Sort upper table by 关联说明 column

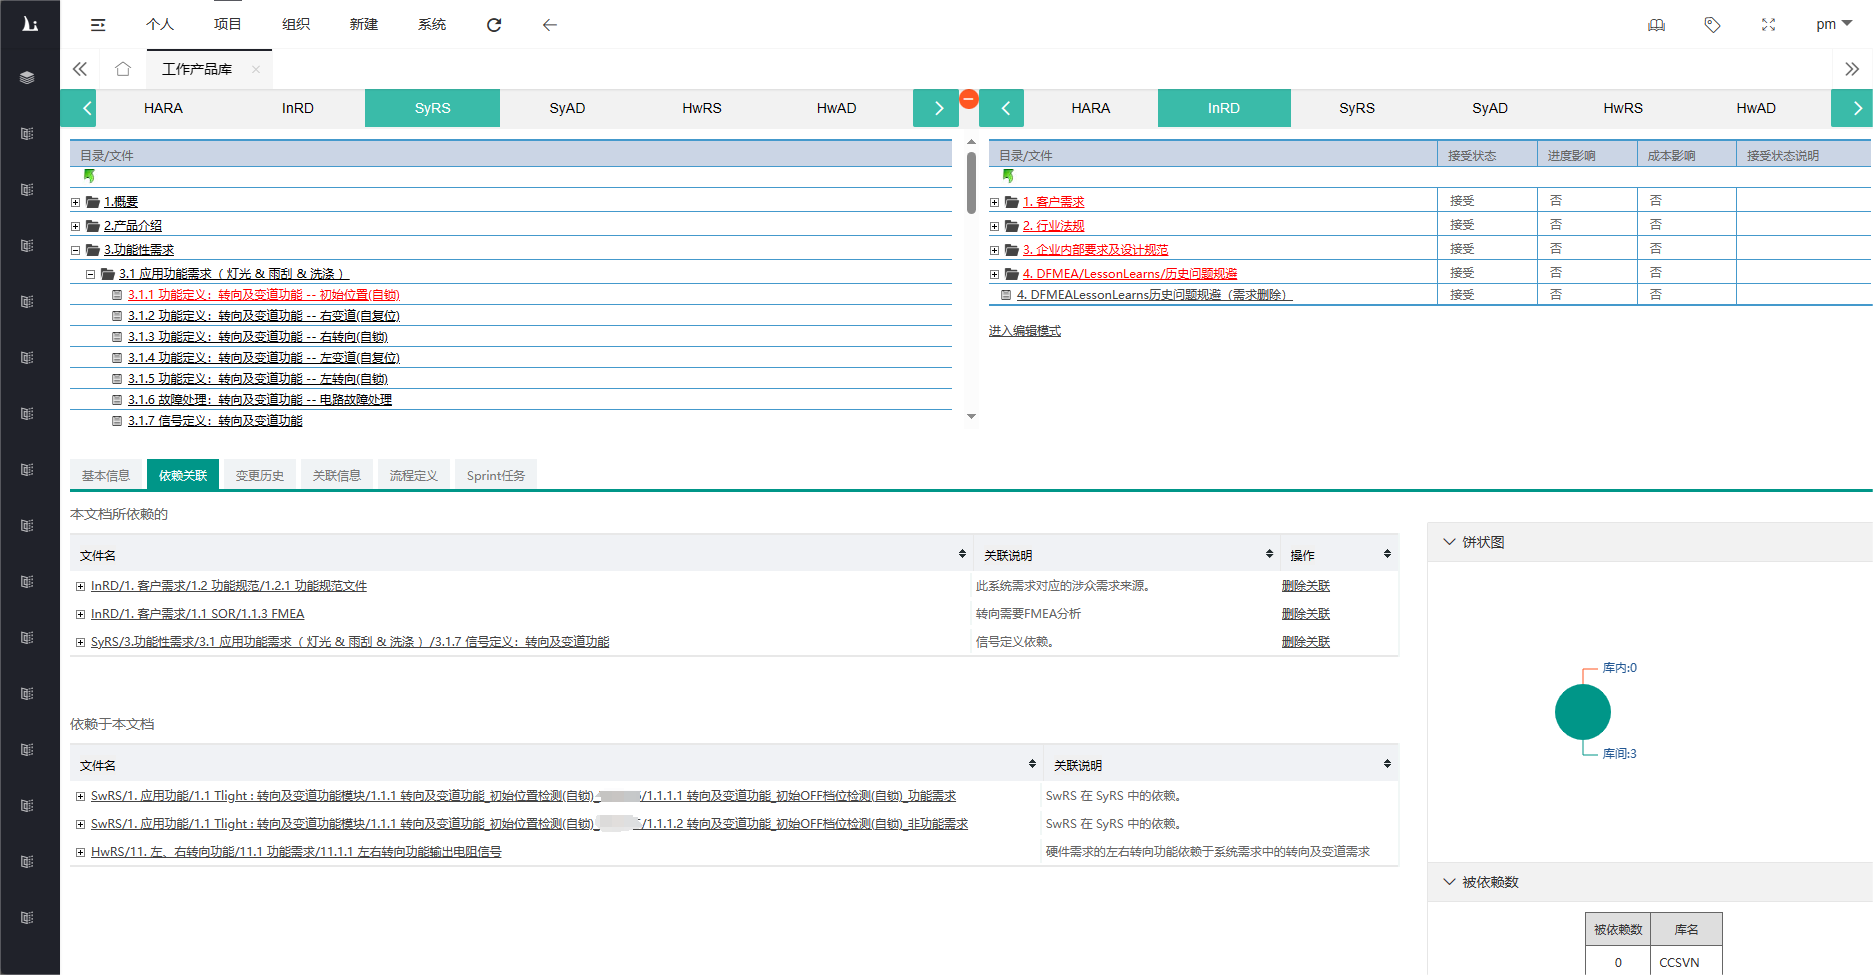coord(1269,554)
